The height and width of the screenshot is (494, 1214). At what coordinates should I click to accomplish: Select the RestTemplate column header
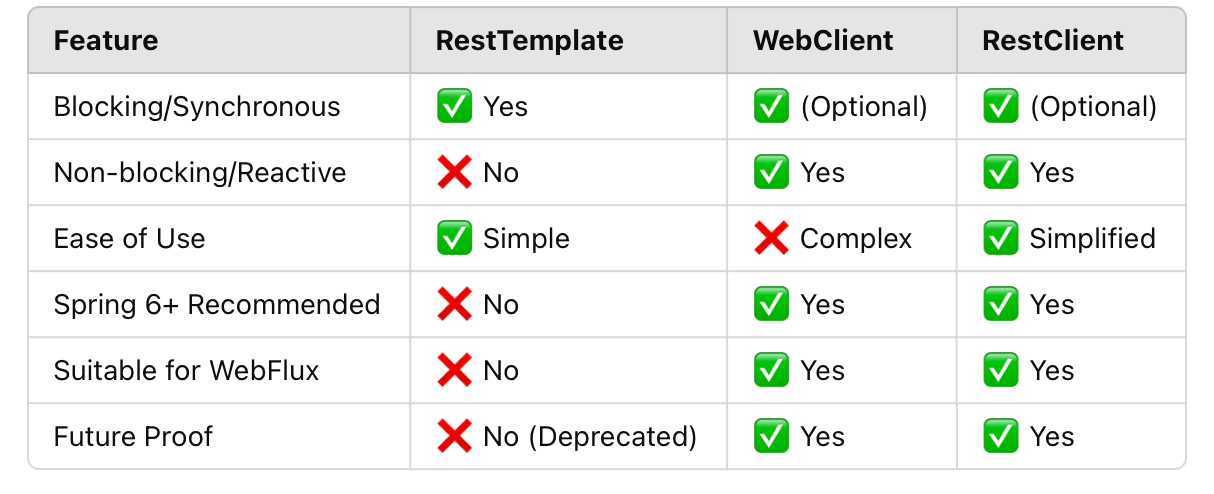tap(530, 41)
